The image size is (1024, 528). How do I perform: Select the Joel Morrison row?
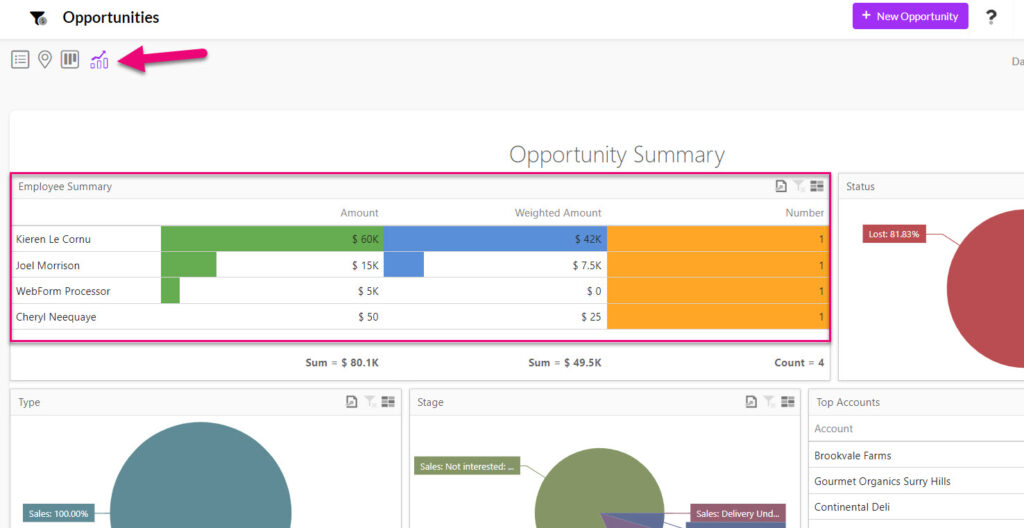click(x=420, y=265)
